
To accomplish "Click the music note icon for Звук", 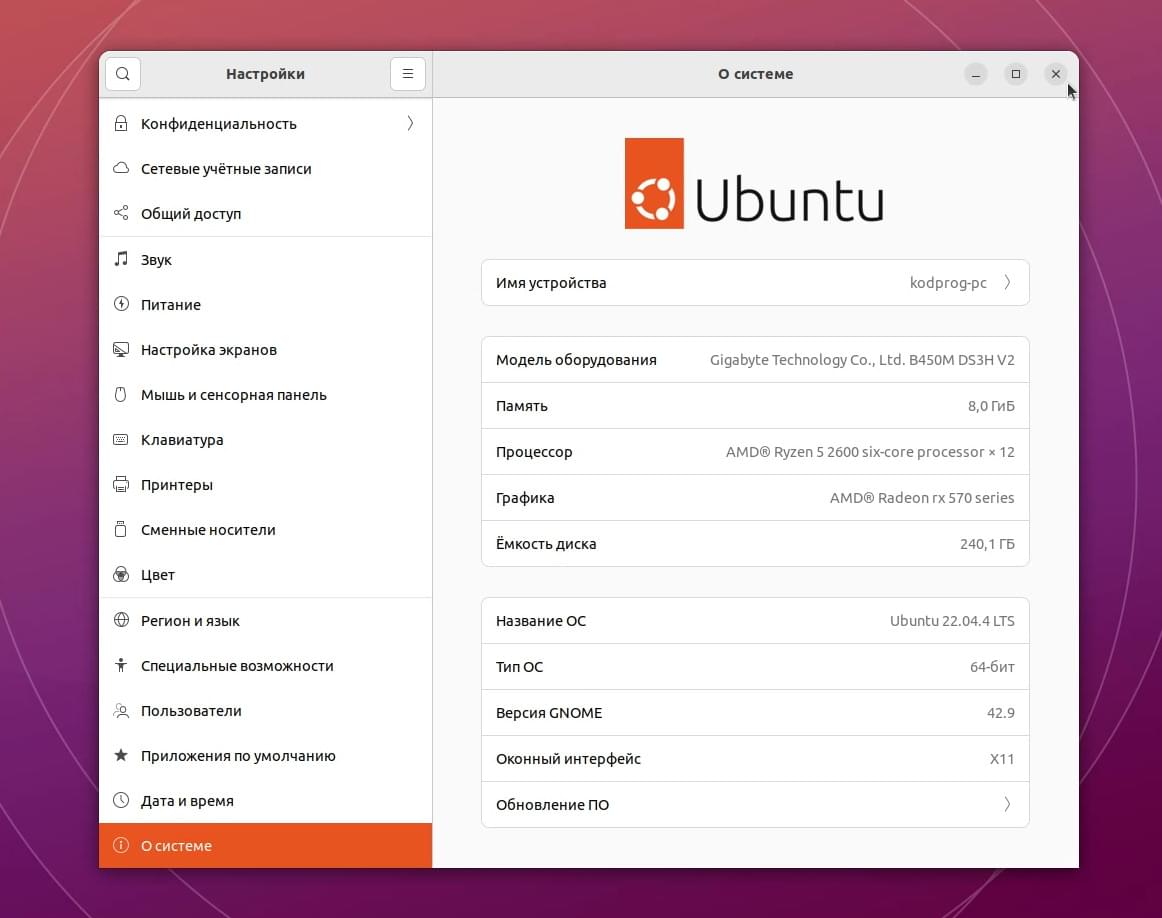I will click(121, 259).
